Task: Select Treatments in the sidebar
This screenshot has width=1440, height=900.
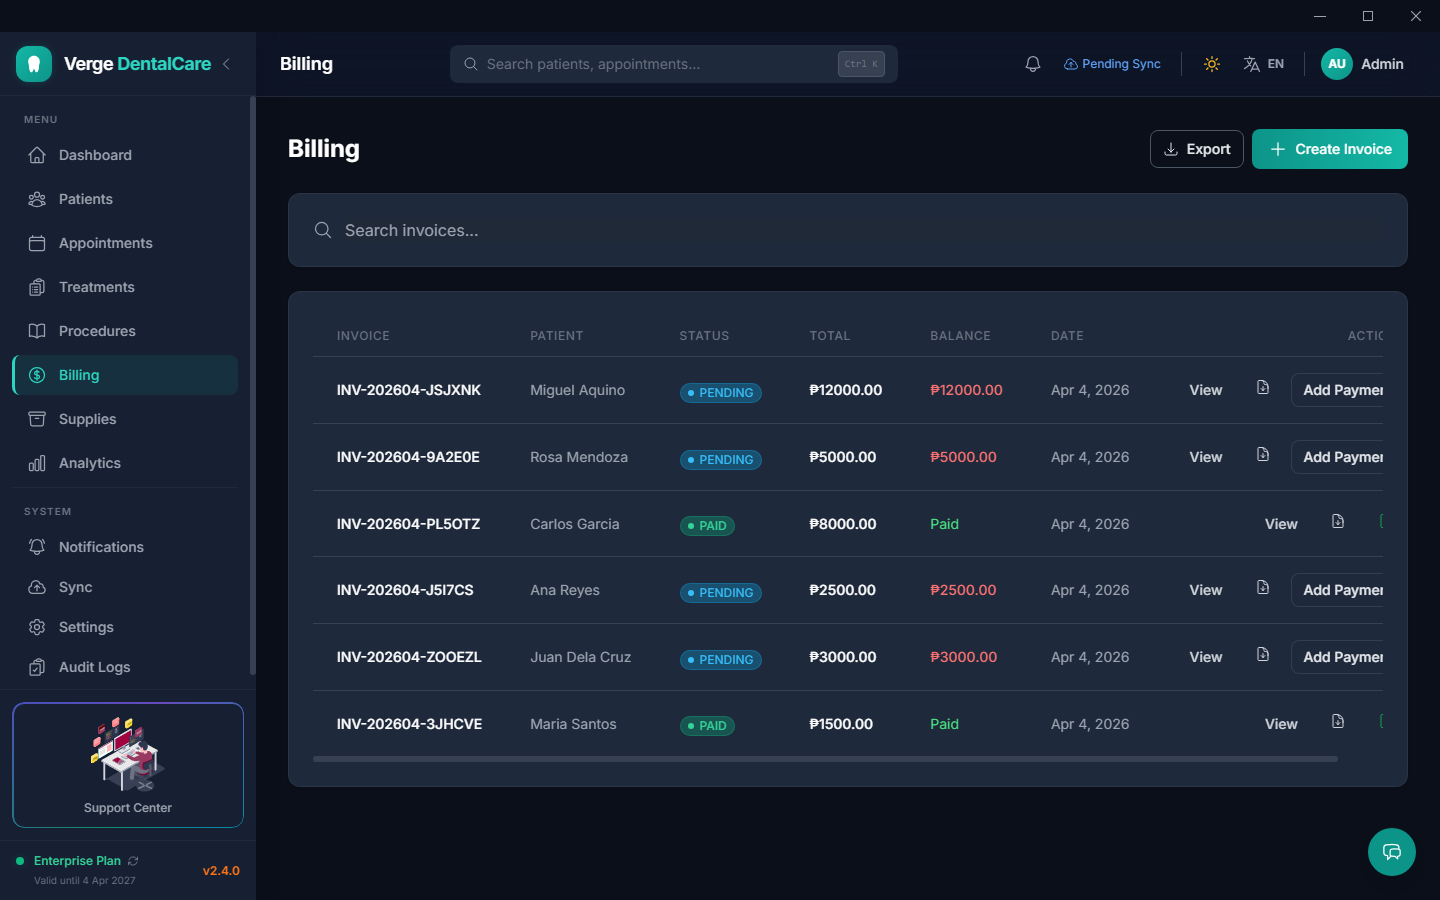Action: (x=125, y=287)
